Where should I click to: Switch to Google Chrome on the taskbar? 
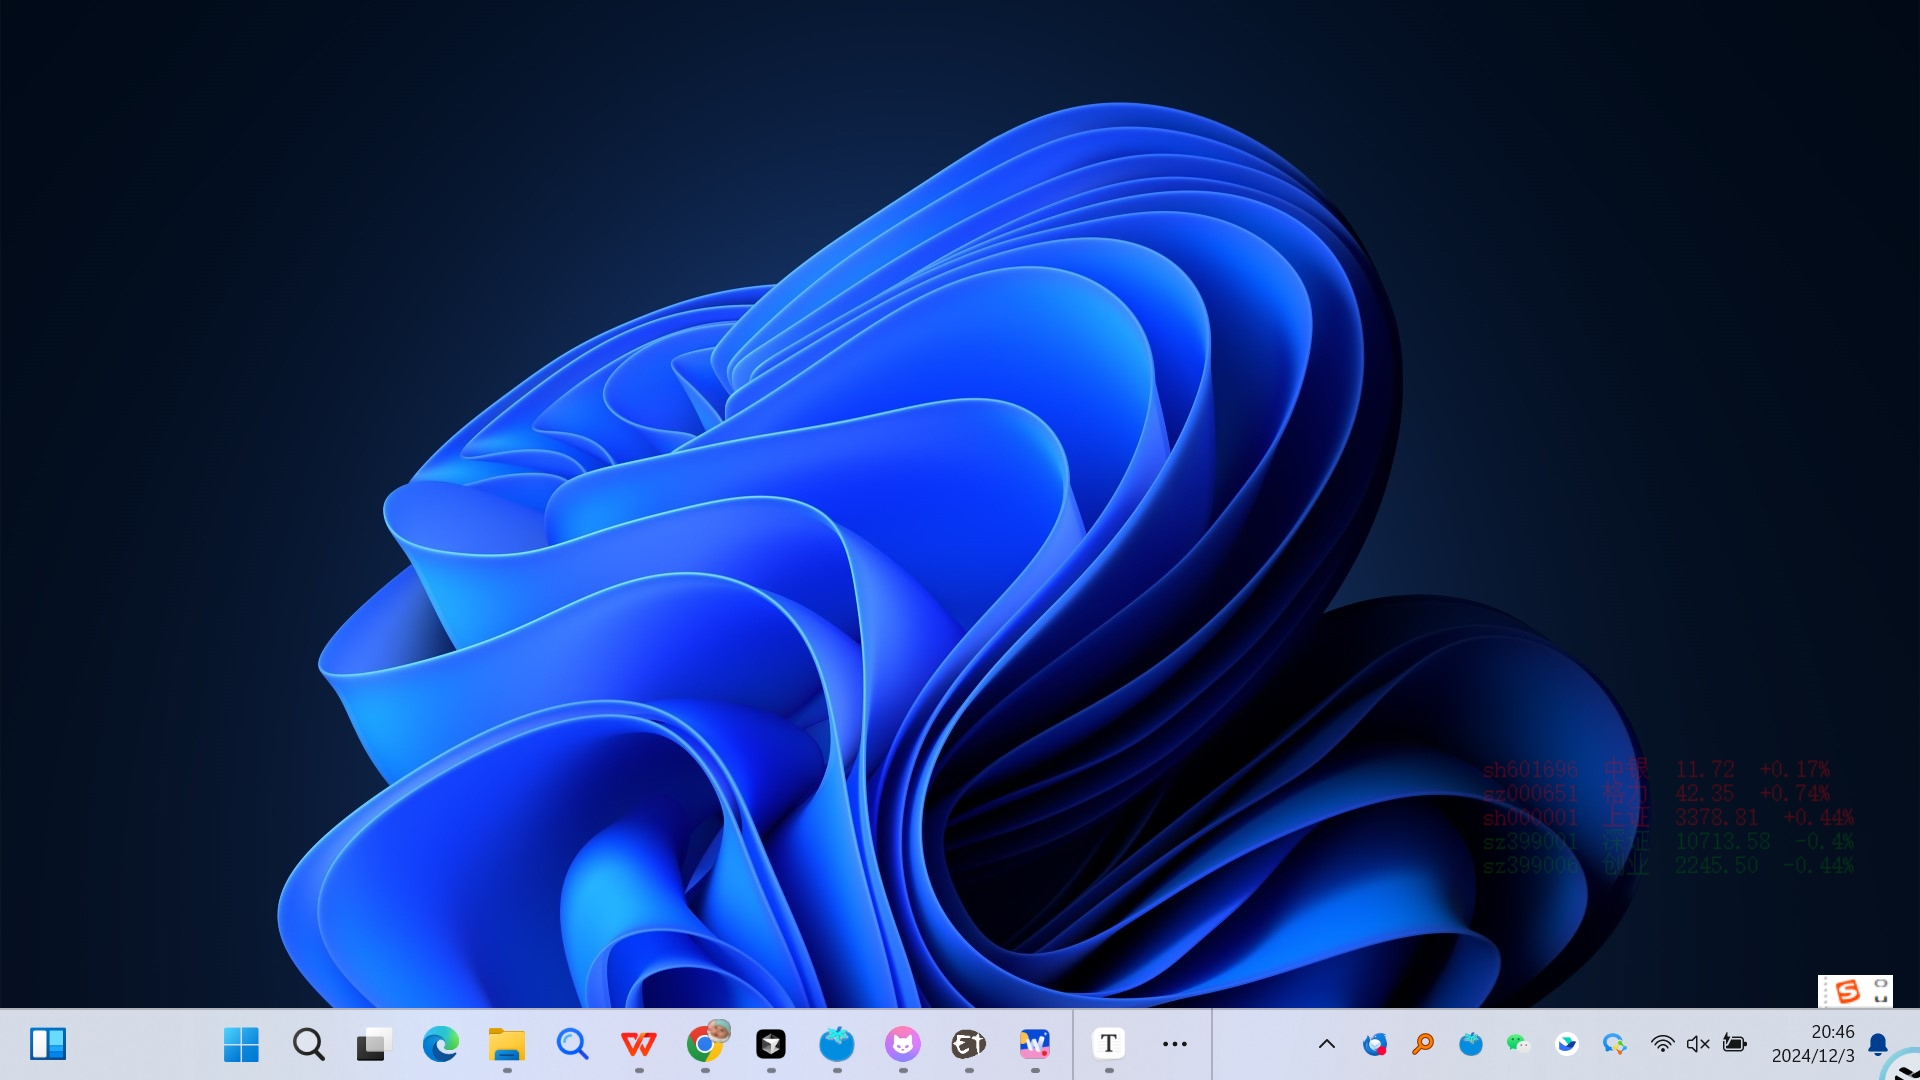[x=706, y=1043]
